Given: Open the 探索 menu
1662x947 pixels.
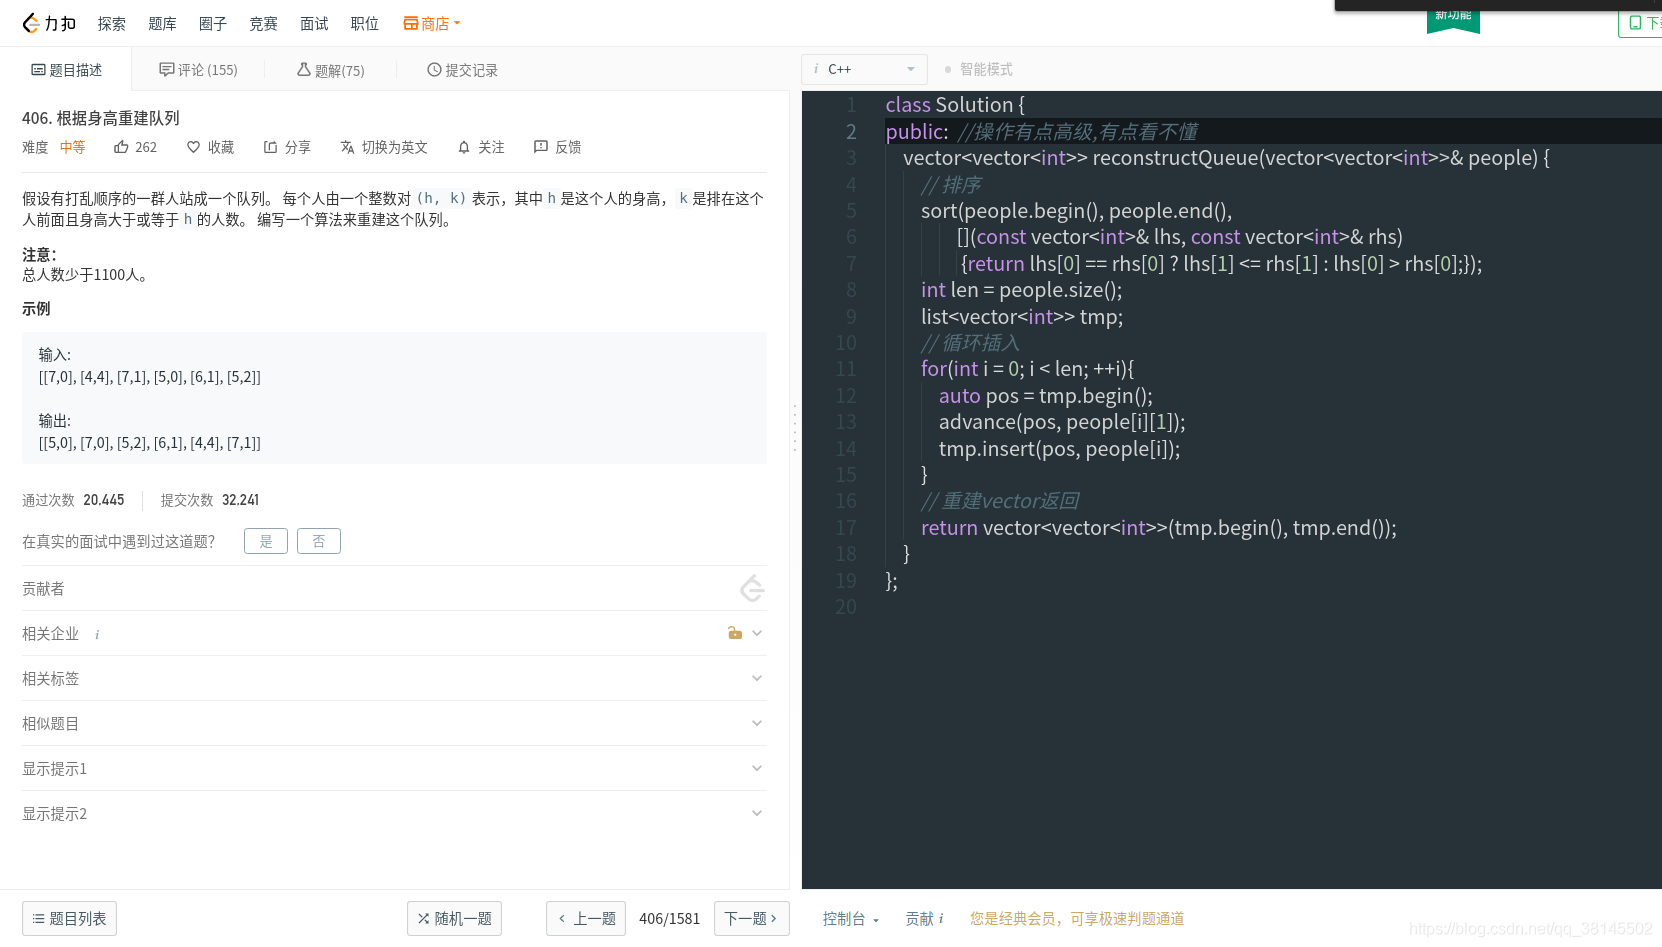Looking at the screenshot, I should point(112,23).
